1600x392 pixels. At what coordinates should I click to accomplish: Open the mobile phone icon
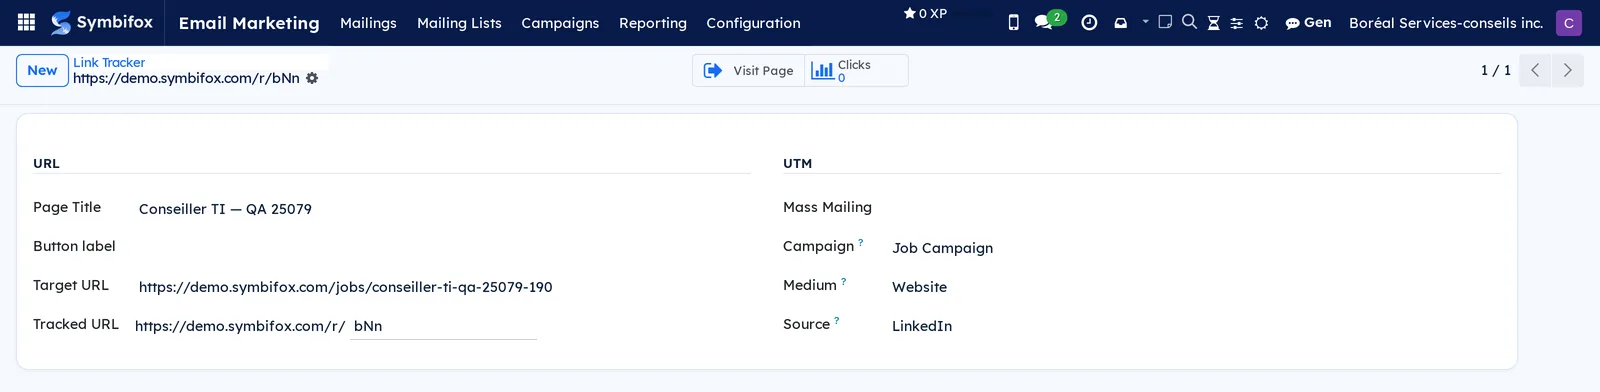(1013, 22)
